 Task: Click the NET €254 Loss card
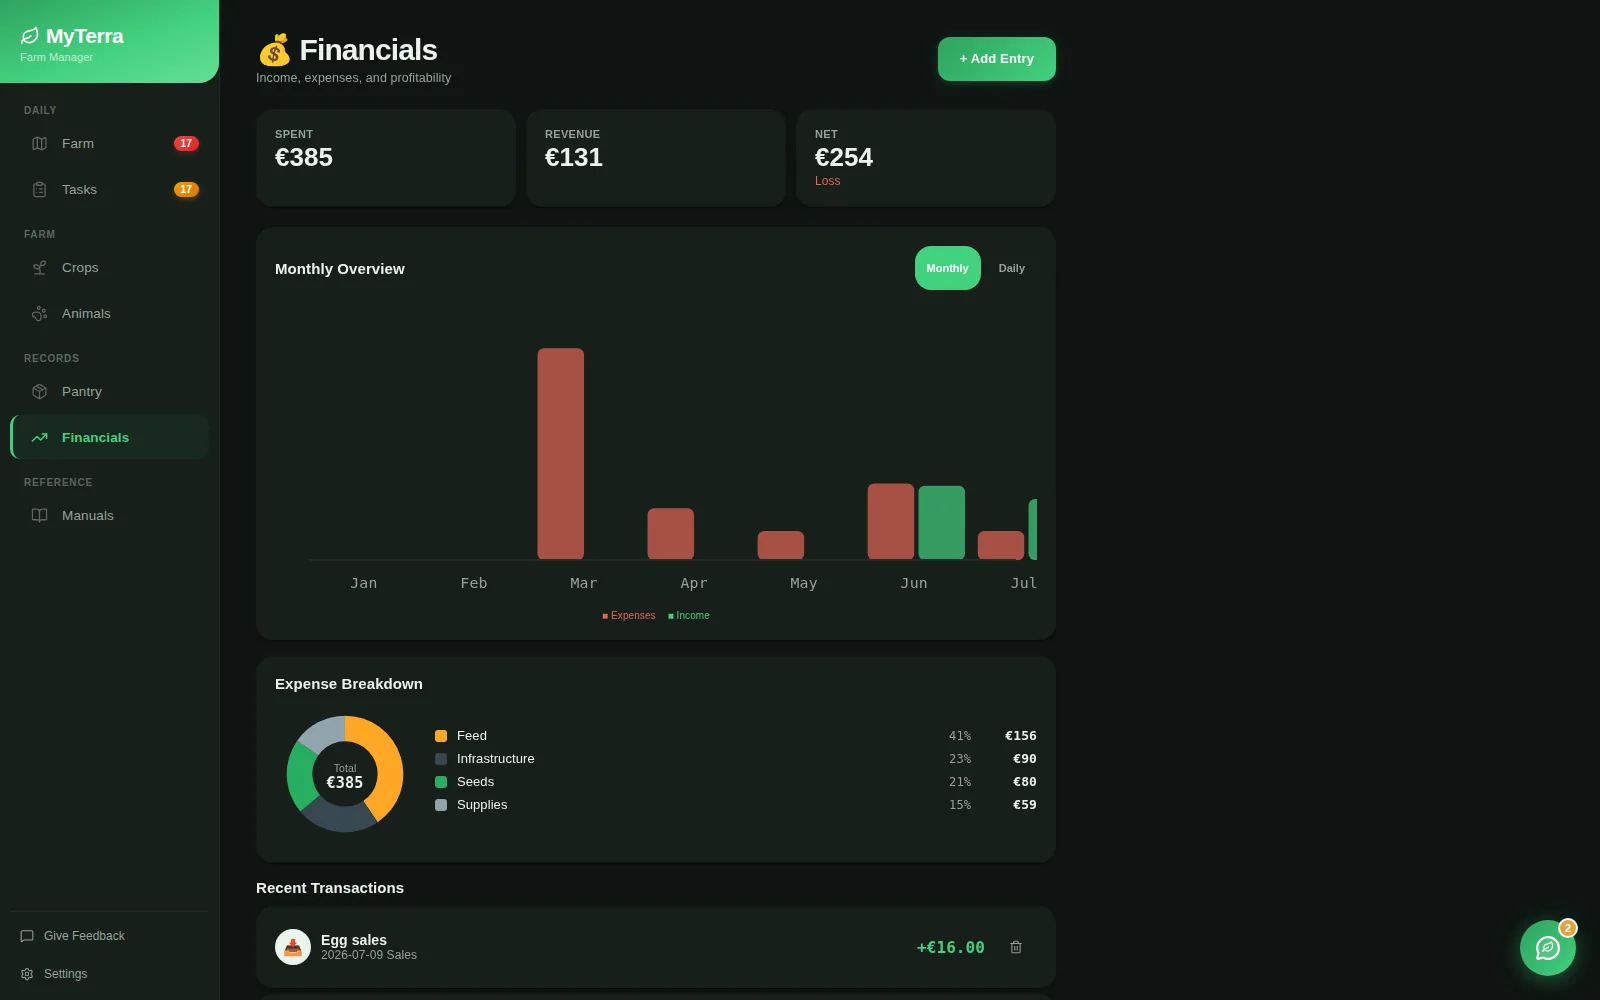tap(926, 158)
